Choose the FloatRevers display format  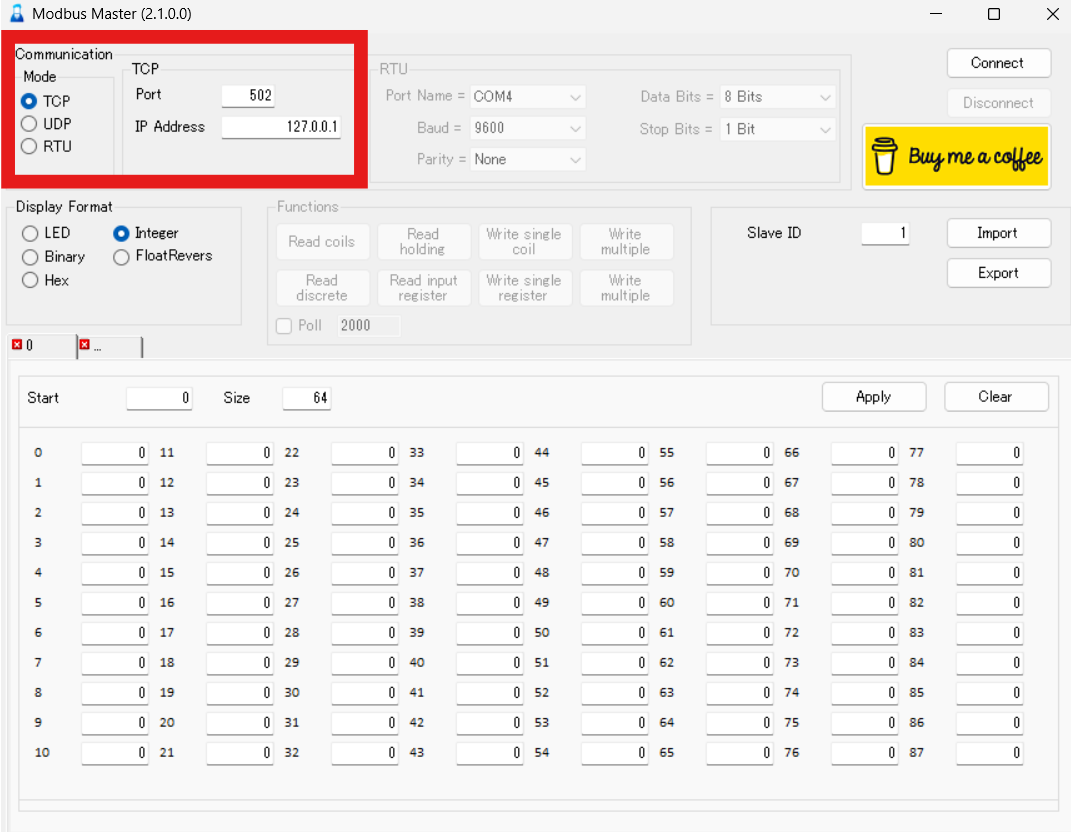coord(121,257)
